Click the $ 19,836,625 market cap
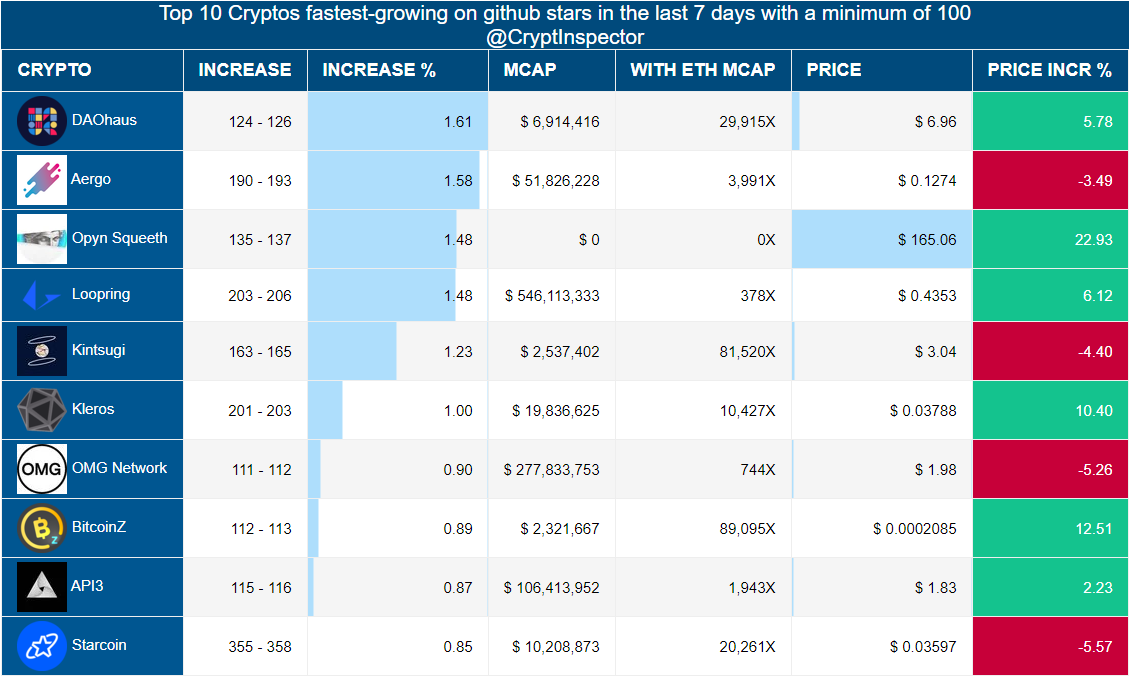 [556, 411]
